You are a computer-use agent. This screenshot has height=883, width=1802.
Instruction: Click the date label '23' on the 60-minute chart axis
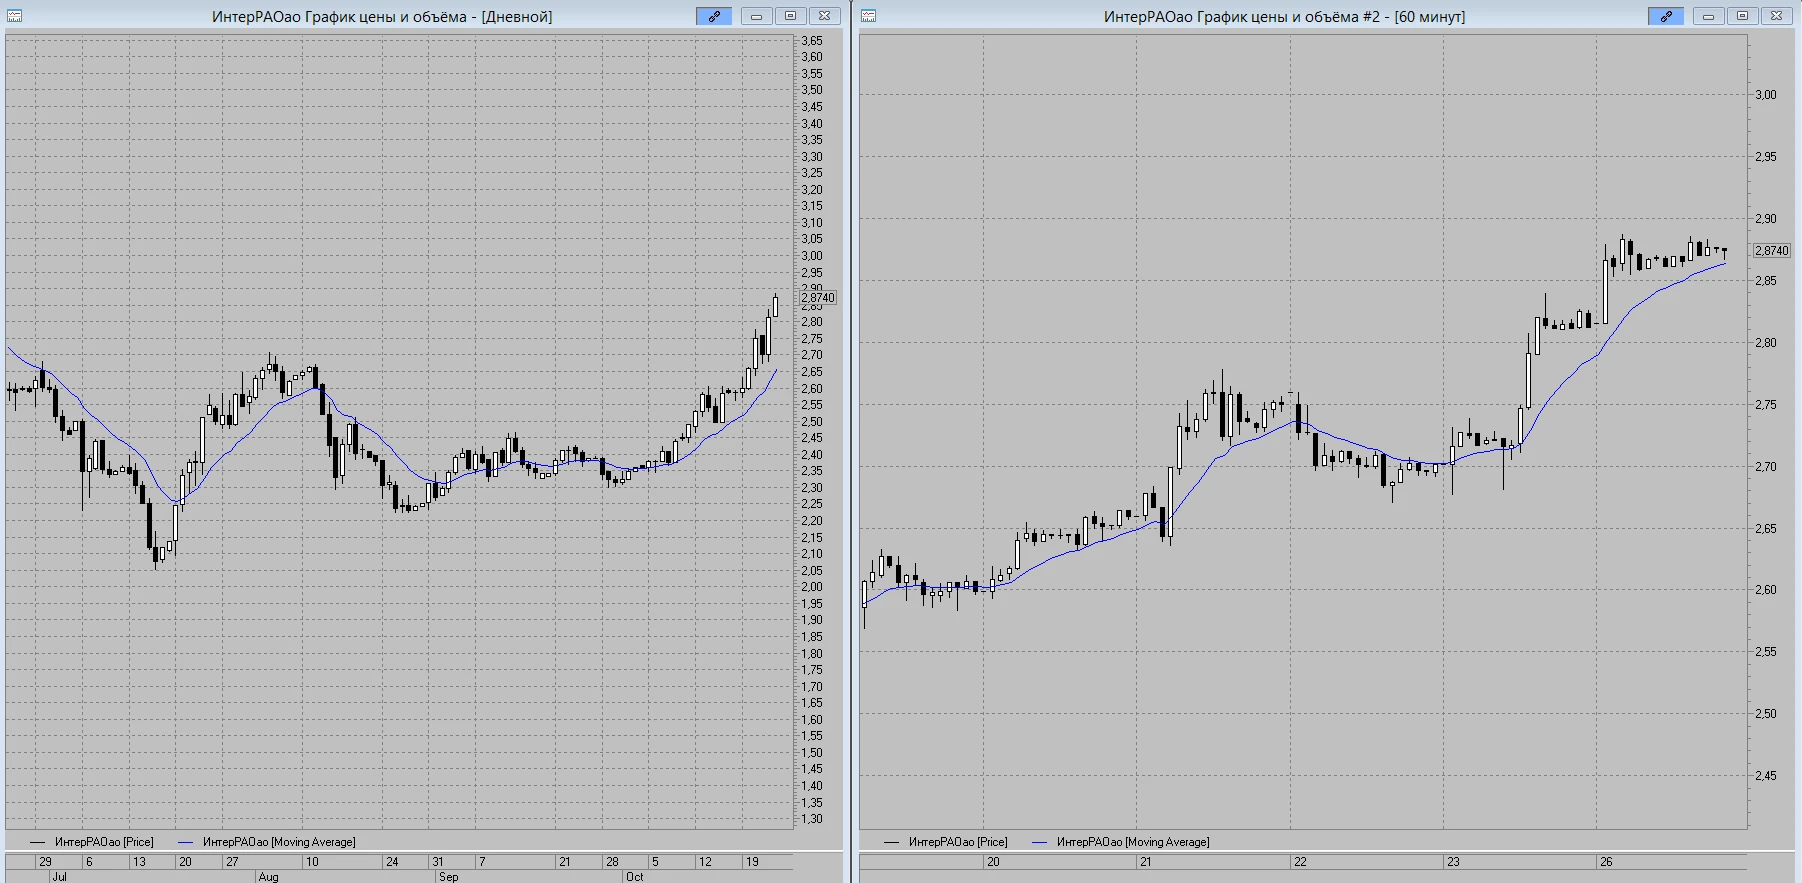(x=1453, y=861)
